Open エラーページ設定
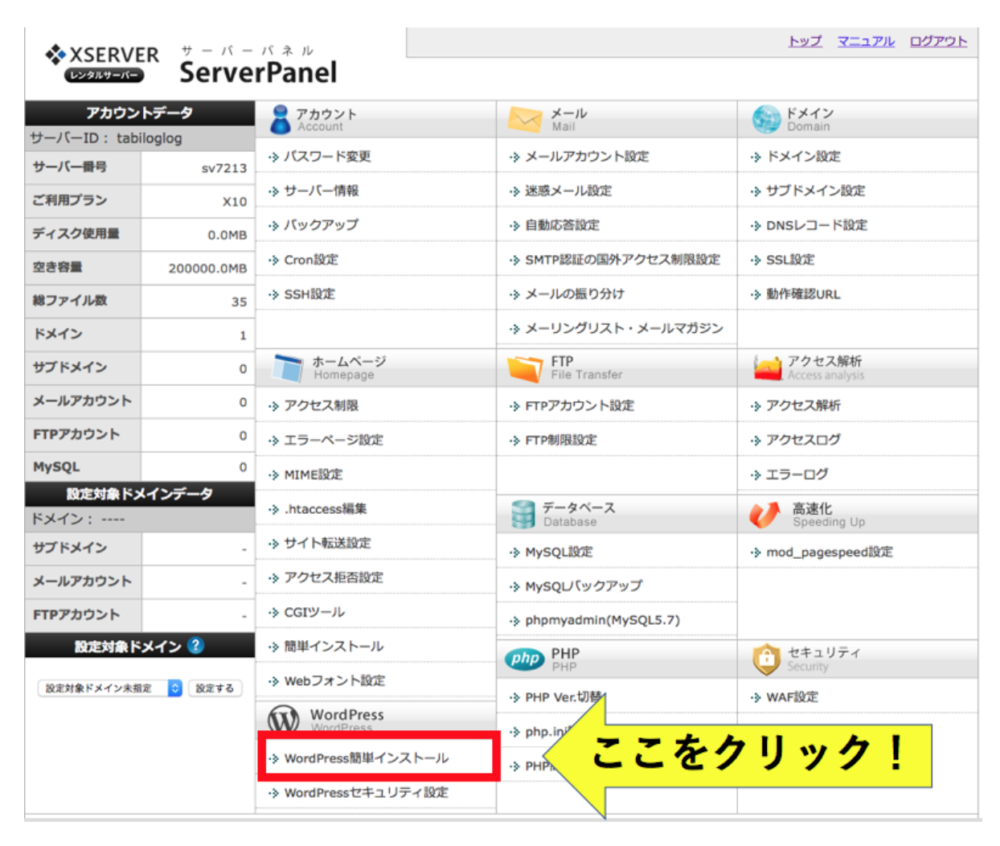This screenshot has width=1000, height=846. pos(334,440)
